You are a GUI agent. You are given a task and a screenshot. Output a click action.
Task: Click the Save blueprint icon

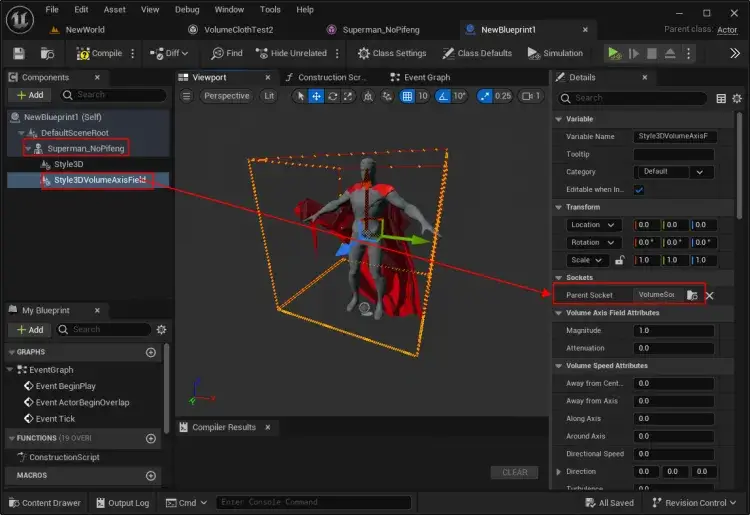click(19, 53)
